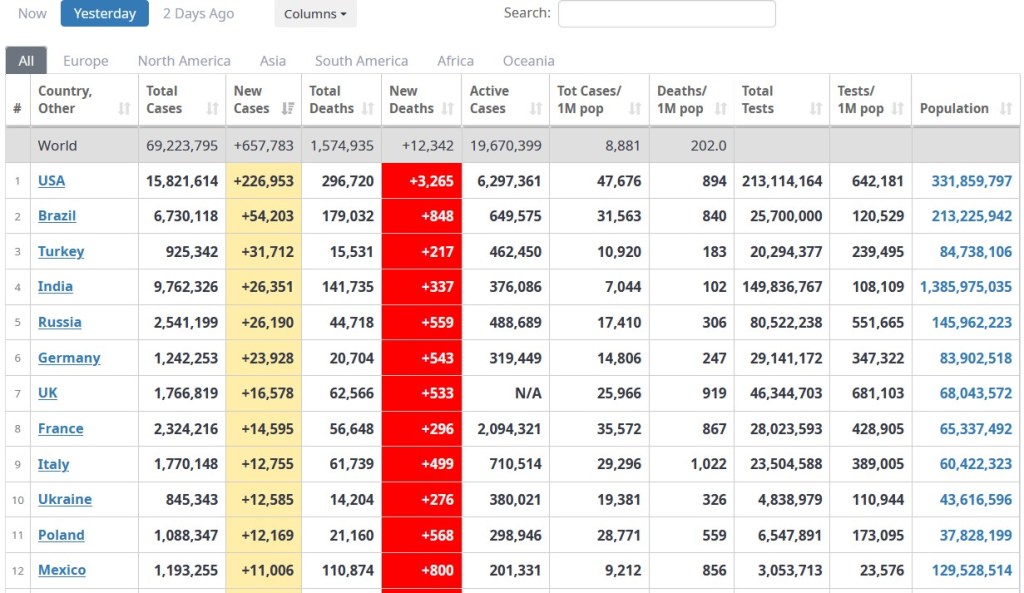Sort by Total Deaths using sort arrows
The height and width of the screenshot is (593, 1024).
[368, 109]
